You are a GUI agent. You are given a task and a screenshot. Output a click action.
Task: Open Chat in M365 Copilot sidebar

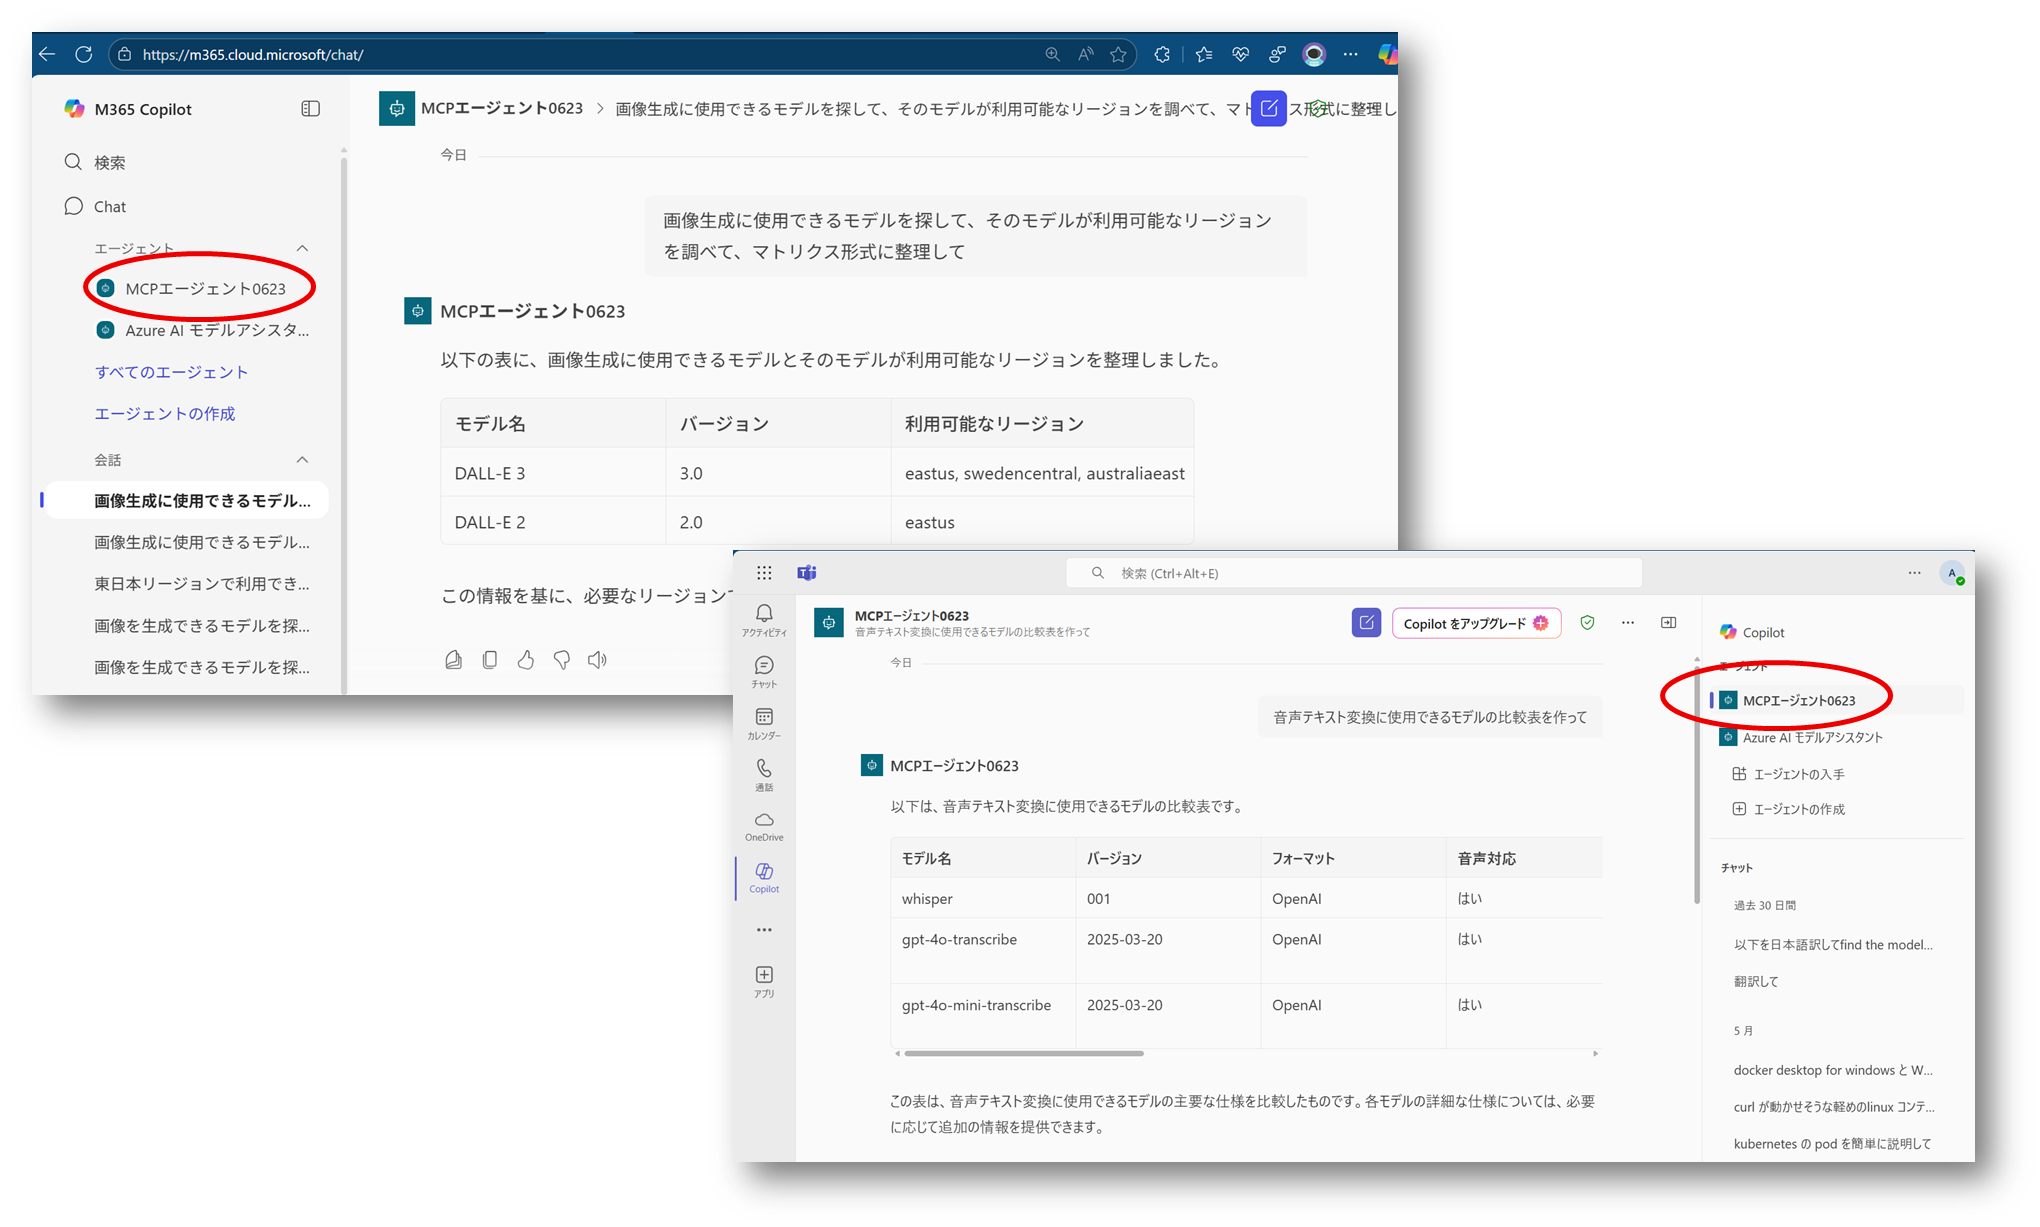95,206
